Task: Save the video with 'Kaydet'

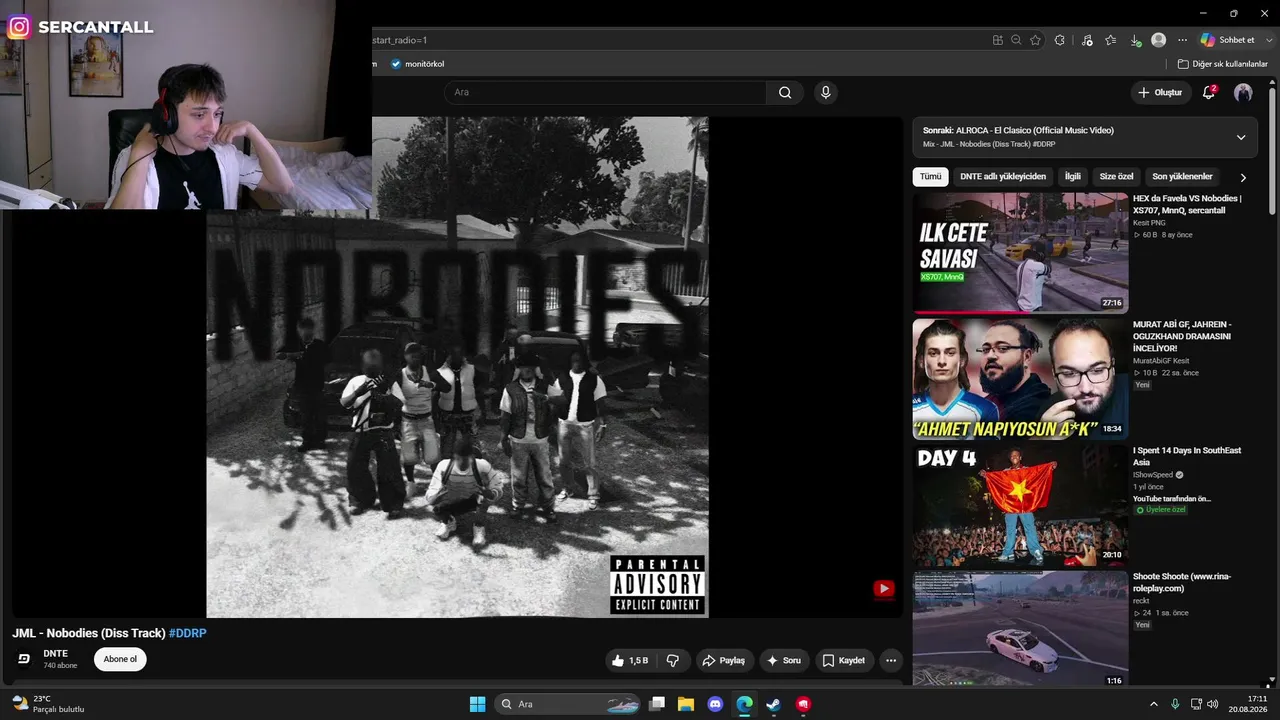Action: click(843, 660)
